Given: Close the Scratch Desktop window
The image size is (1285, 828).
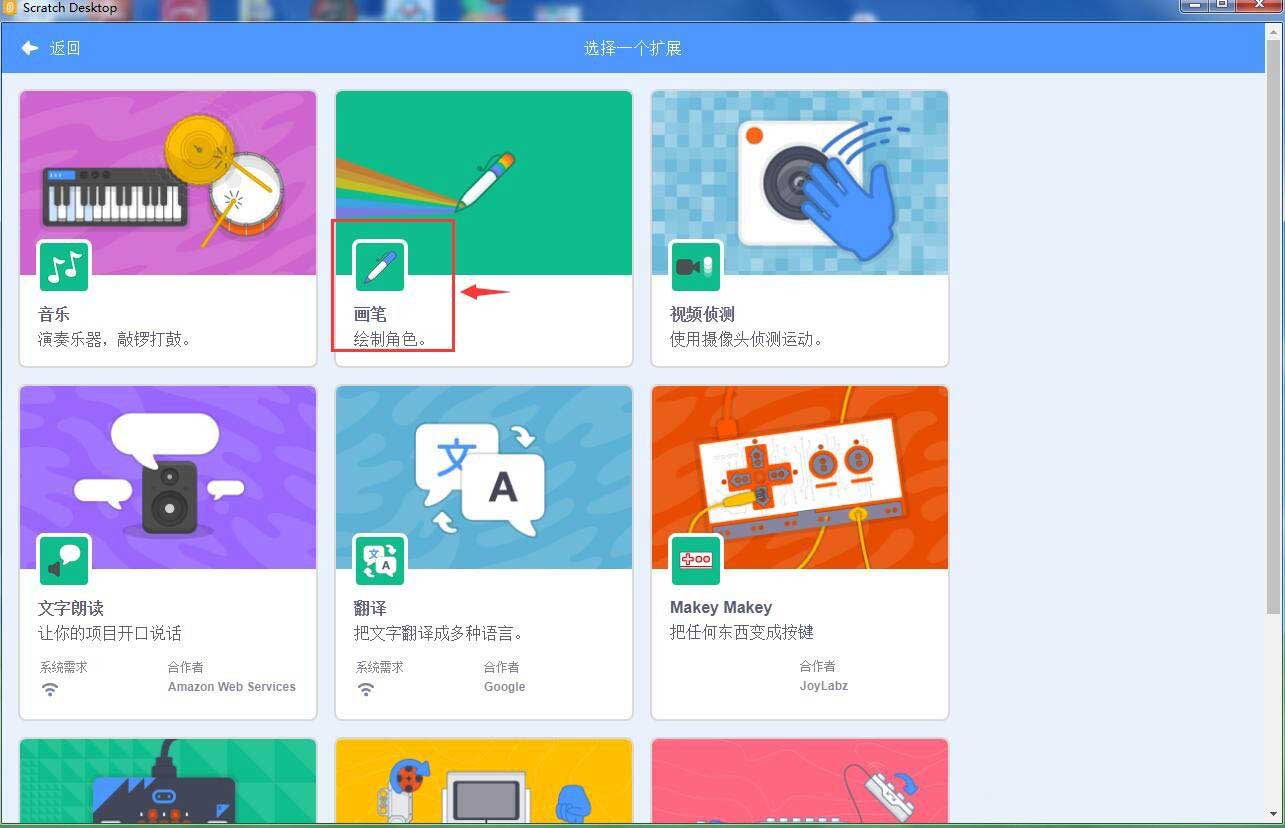Looking at the screenshot, I should [1259, 6].
